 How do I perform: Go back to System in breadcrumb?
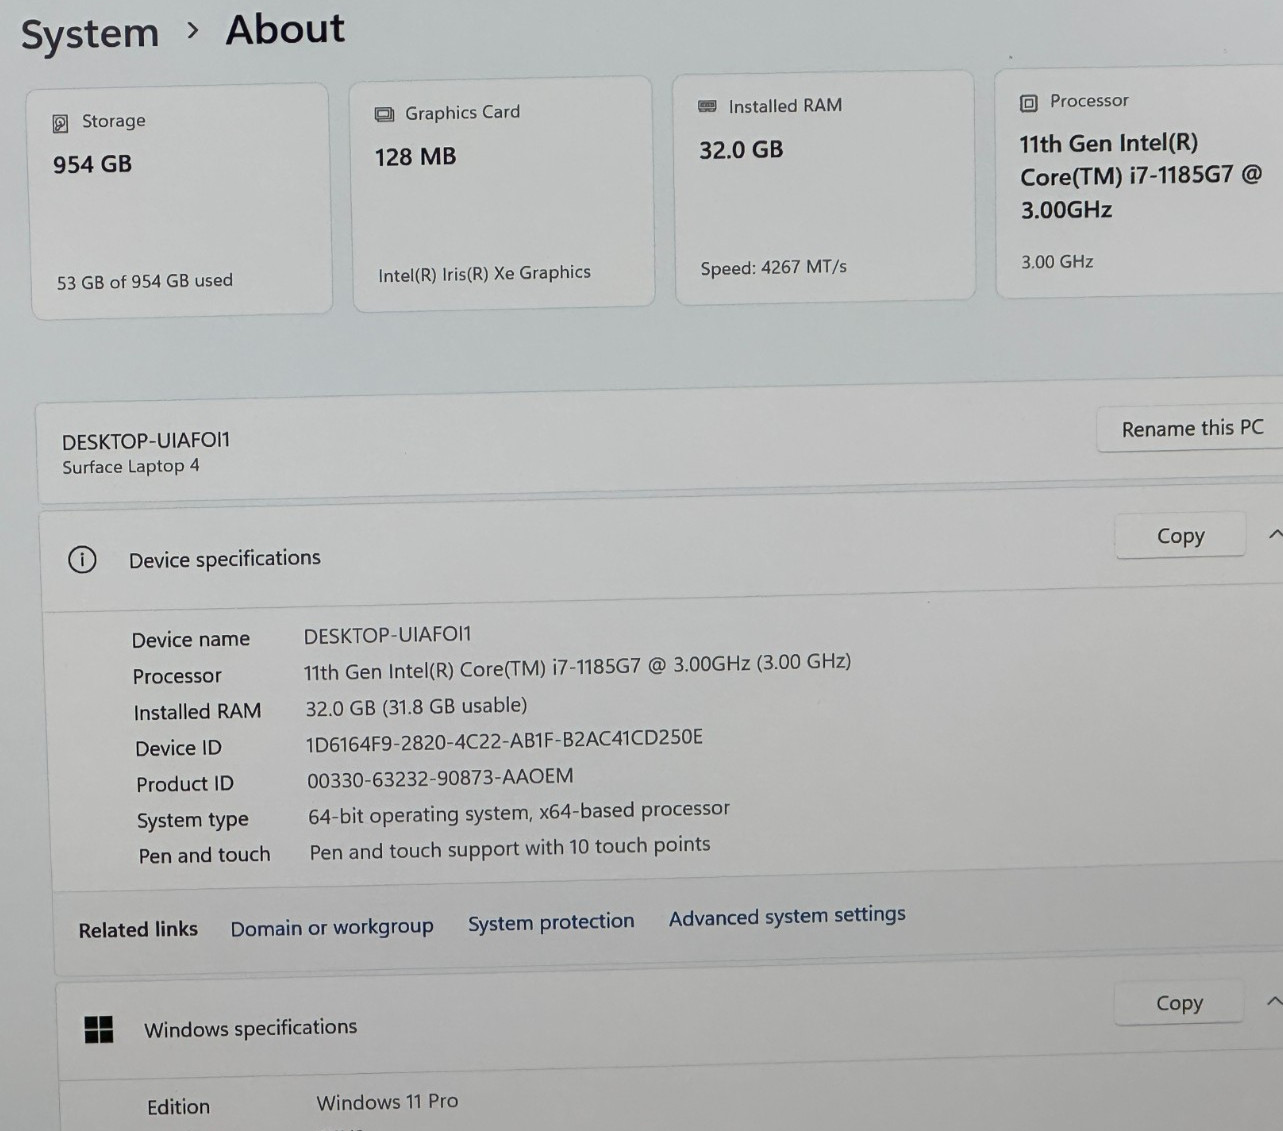tap(90, 33)
